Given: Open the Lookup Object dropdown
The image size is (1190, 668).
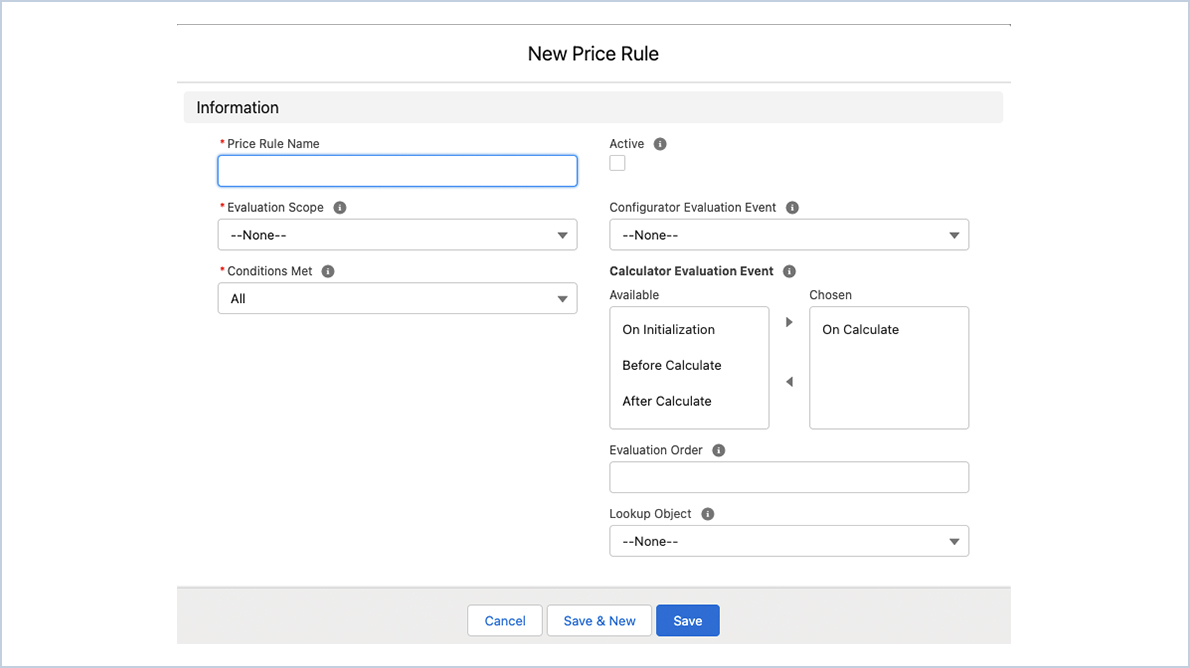Looking at the screenshot, I should point(789,540).
